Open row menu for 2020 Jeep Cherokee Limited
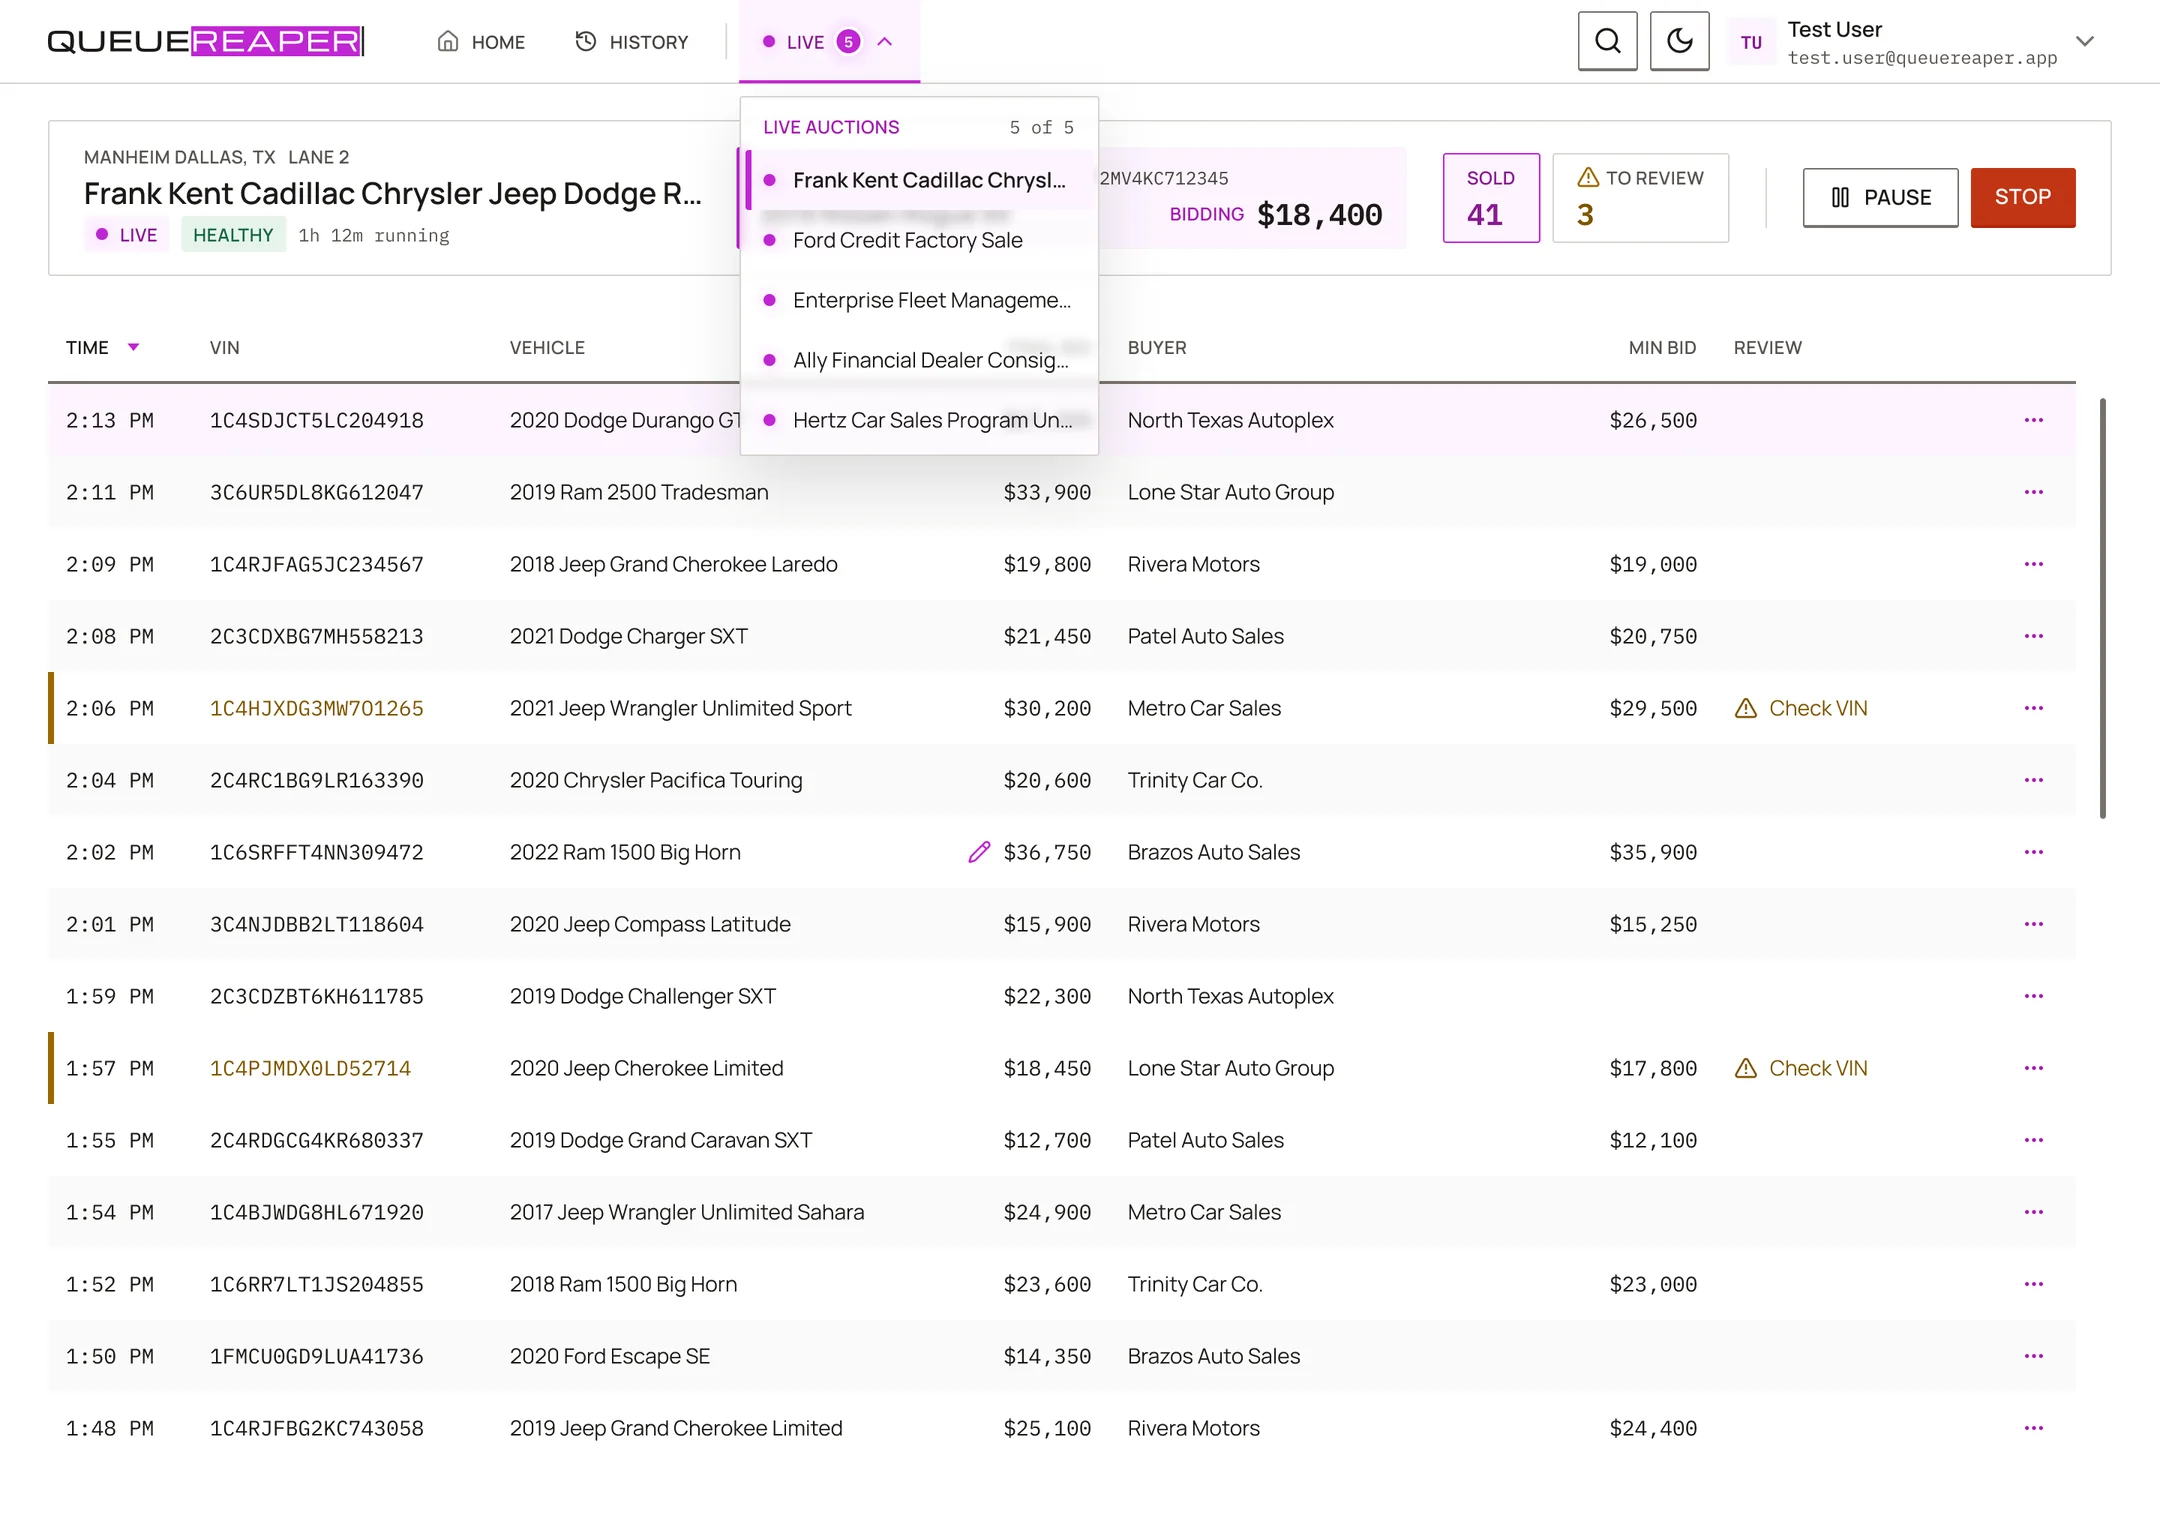The height and width of the screenshot is (1536, 2160). pyautogui.click(x=2033, y=1068)
